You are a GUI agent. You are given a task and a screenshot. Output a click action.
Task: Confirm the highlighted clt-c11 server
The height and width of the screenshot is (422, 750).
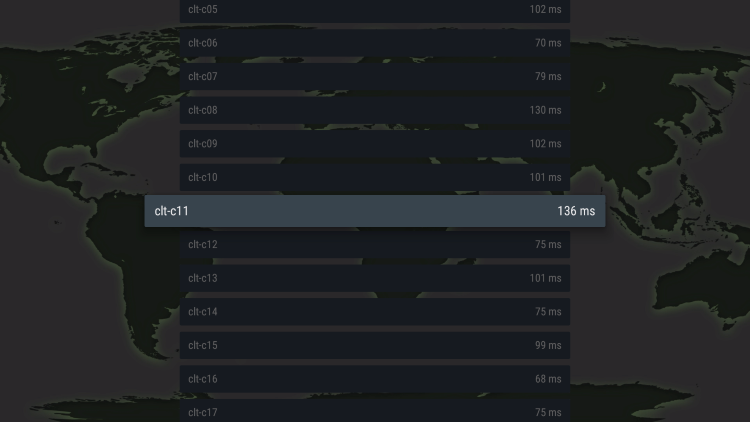[375, 211]
